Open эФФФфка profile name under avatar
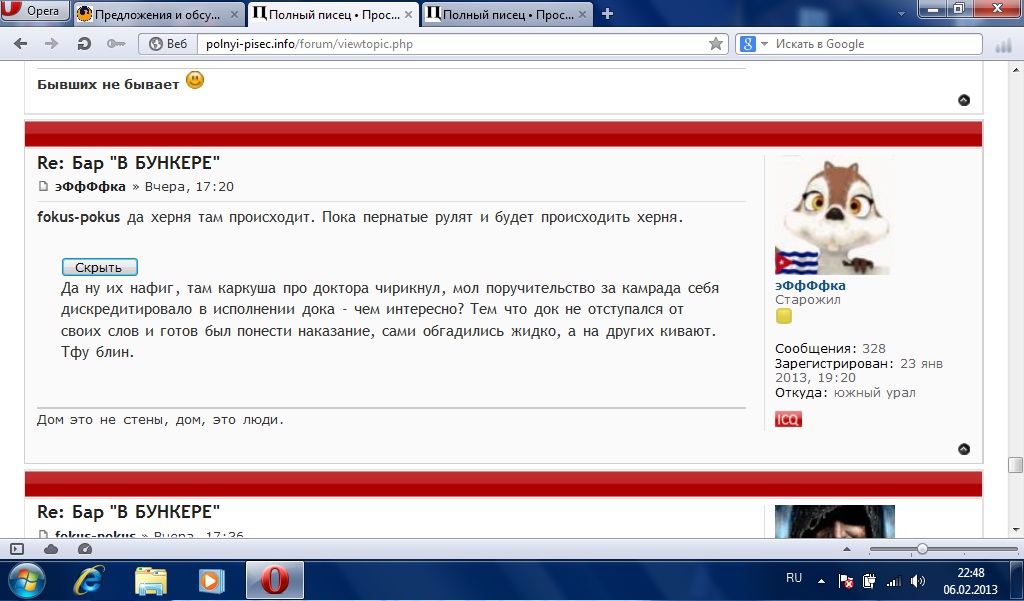1024x601 pixels. click(810, 285)
